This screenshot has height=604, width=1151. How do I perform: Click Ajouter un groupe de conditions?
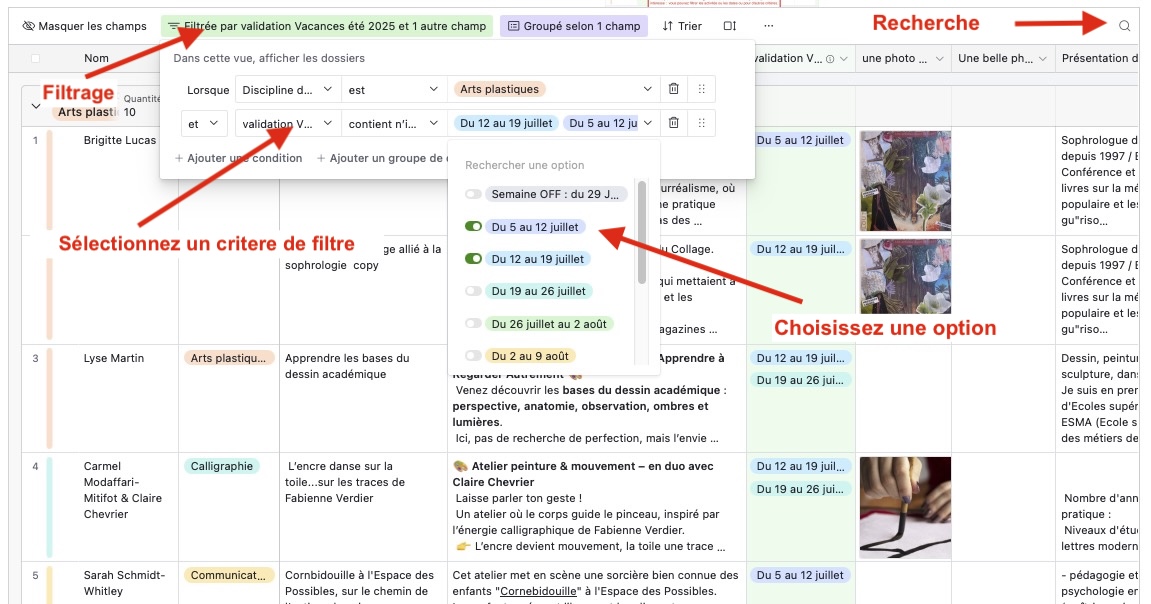[x=380, y=158]
